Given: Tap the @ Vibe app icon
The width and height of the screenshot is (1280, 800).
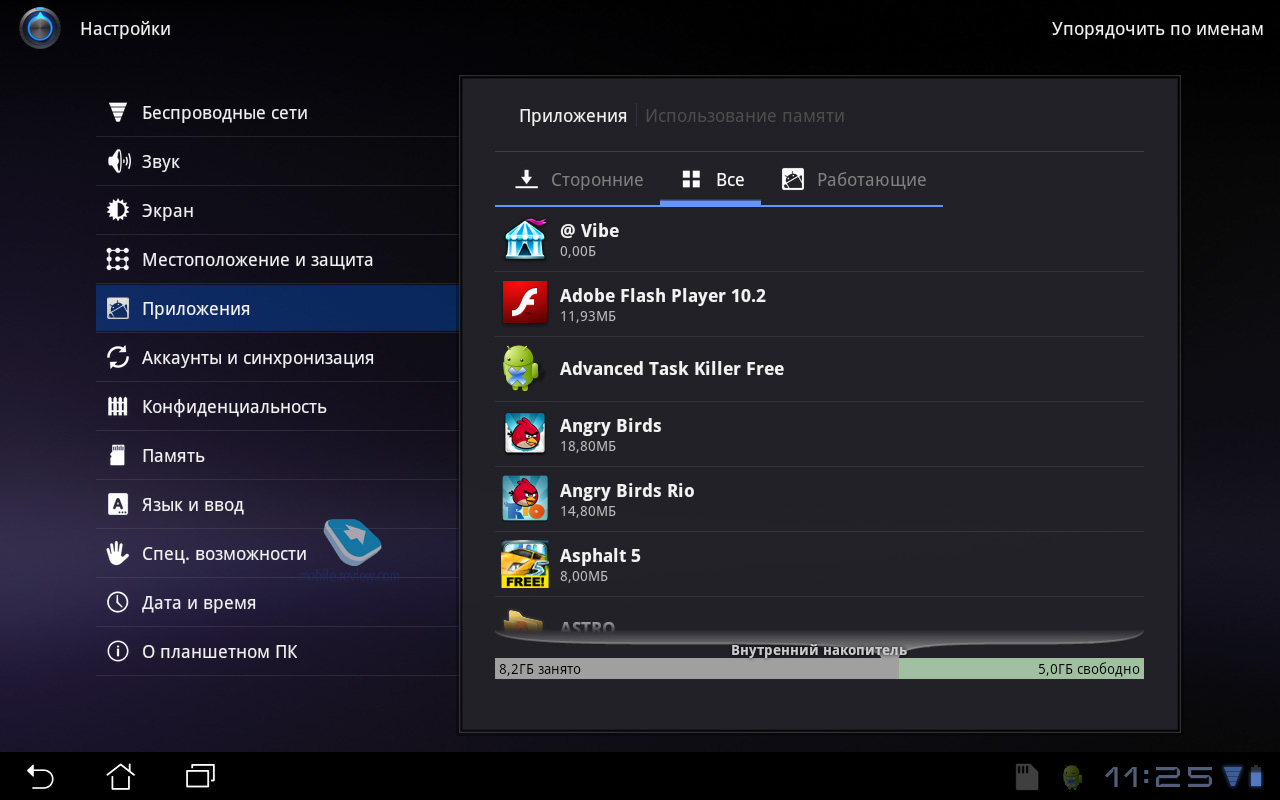Looking at the screenshot, I should click(x=525, y=238).
